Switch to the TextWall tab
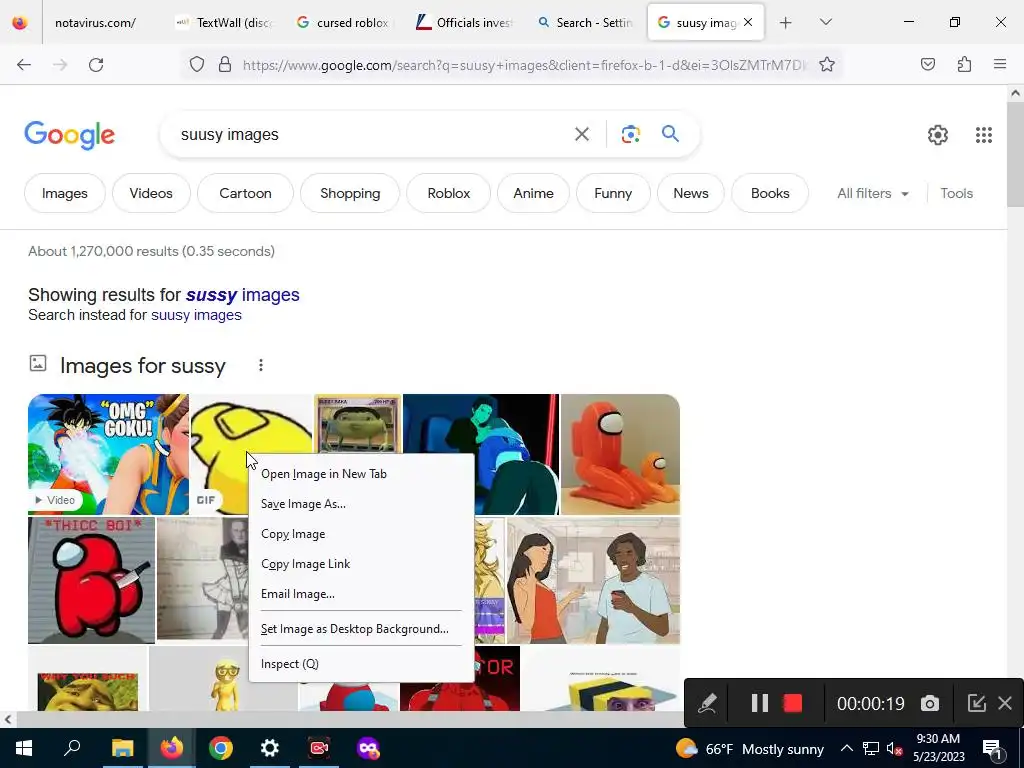 click(x=225, y=23)
